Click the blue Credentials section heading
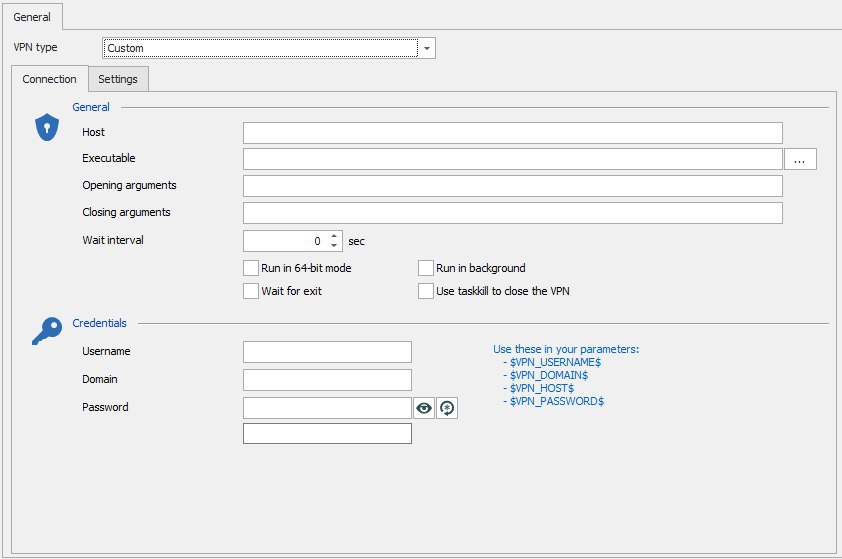This screenshot has height=559, width=842. click(x=99, y=323)
